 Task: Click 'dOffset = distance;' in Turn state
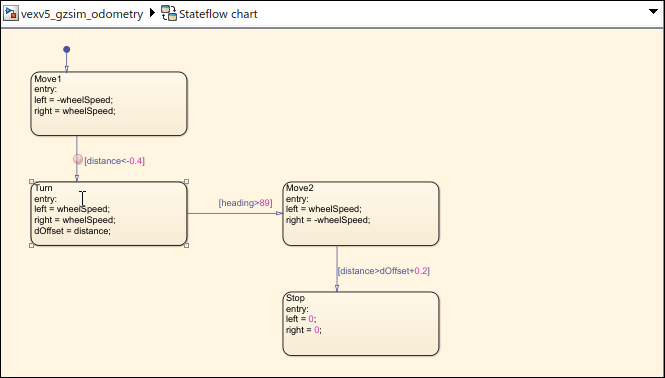pos(73,231)
